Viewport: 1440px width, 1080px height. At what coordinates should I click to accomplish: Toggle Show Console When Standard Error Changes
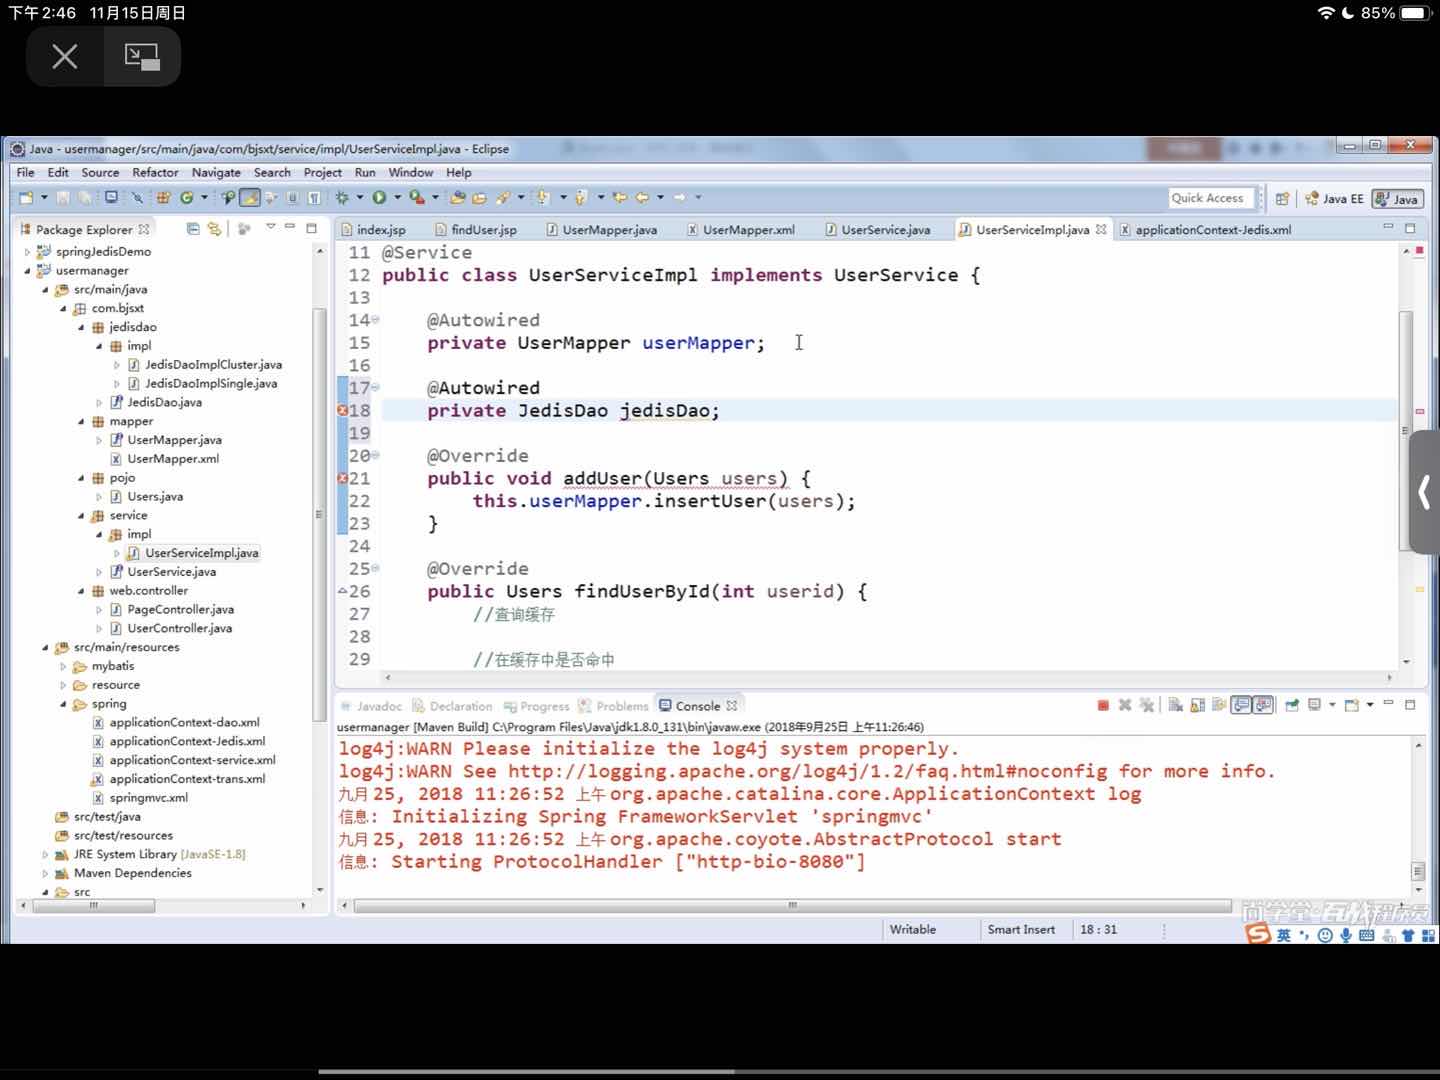pos(1263,705)
